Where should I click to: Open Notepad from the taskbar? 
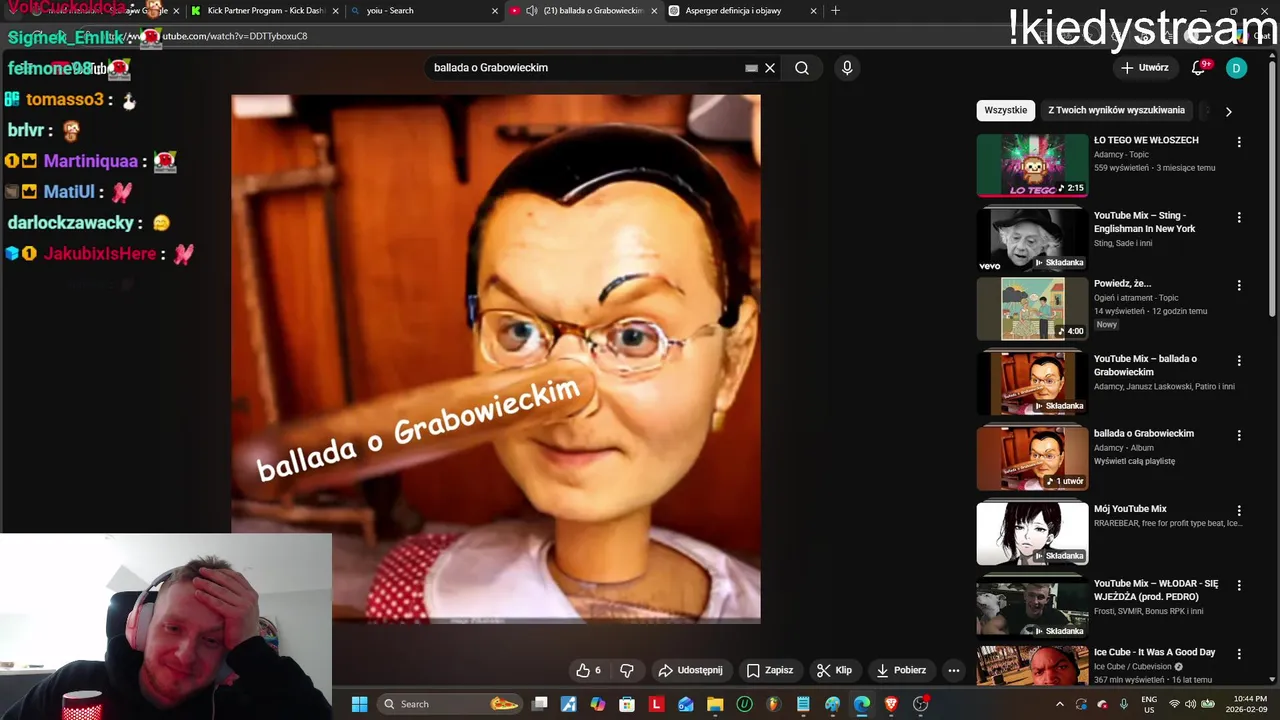tap(803, 704)
